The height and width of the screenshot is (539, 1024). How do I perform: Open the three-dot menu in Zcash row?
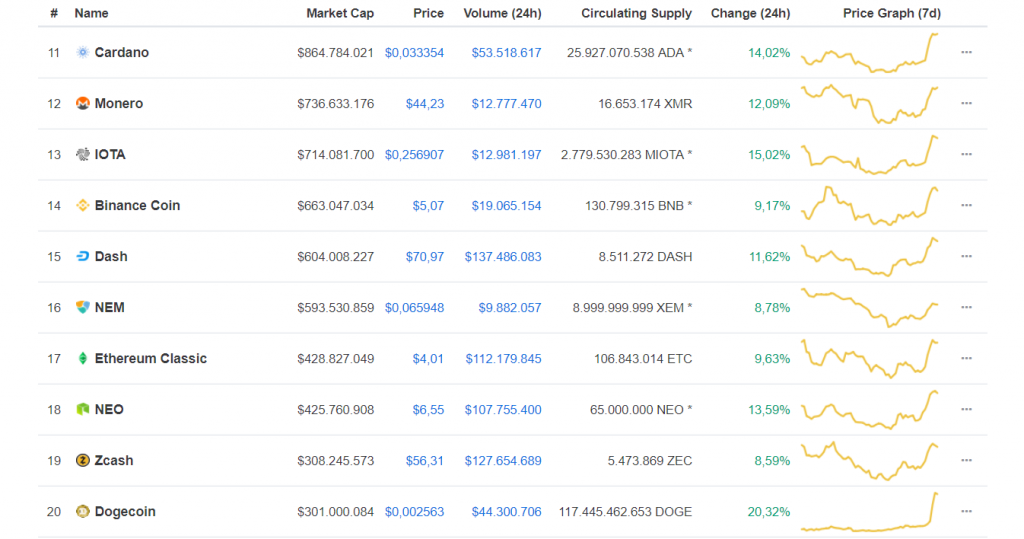point(967,460)
